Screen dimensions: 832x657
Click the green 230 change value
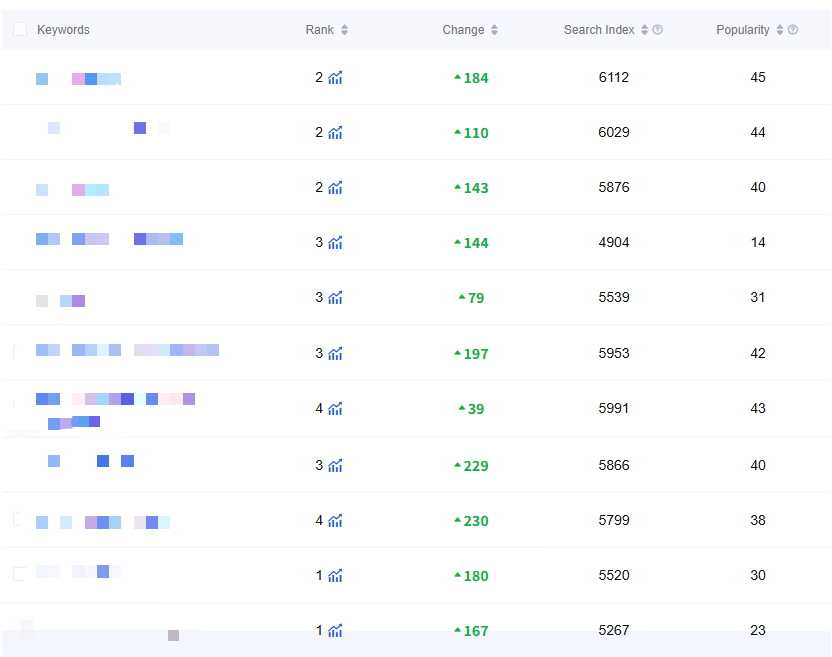tap(476, 521)
